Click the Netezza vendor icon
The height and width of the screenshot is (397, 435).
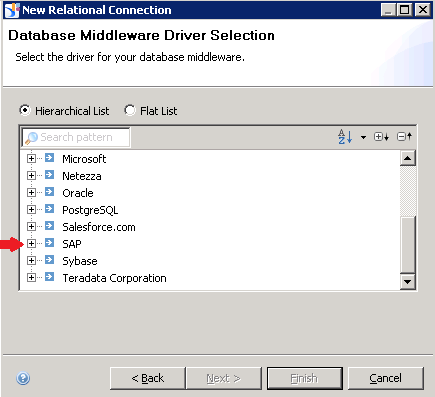coord(49,175)
